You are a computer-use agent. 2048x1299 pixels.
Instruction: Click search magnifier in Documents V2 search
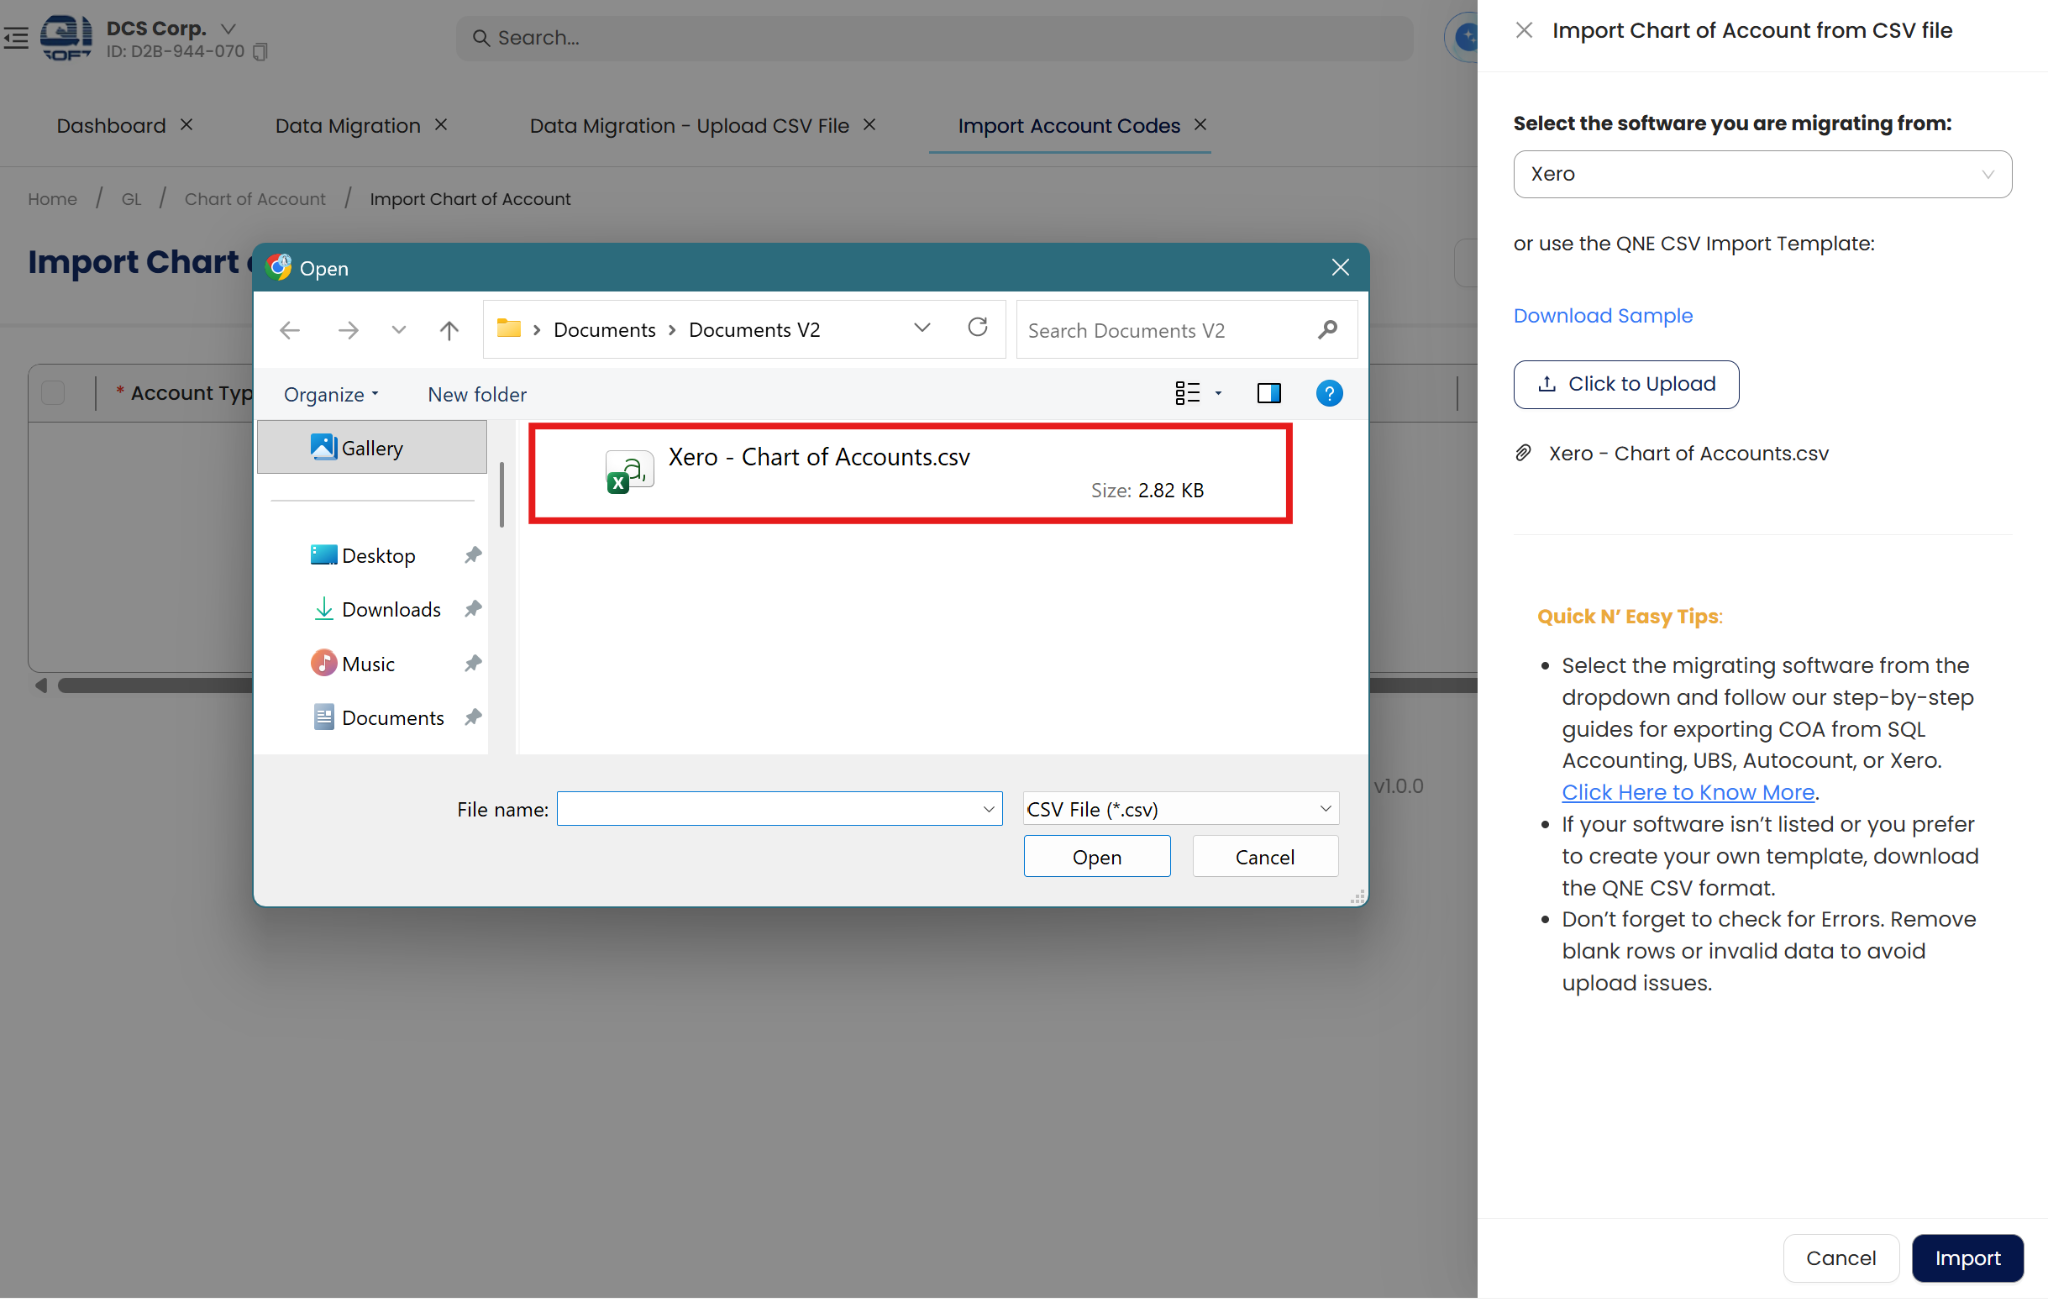1327,330
